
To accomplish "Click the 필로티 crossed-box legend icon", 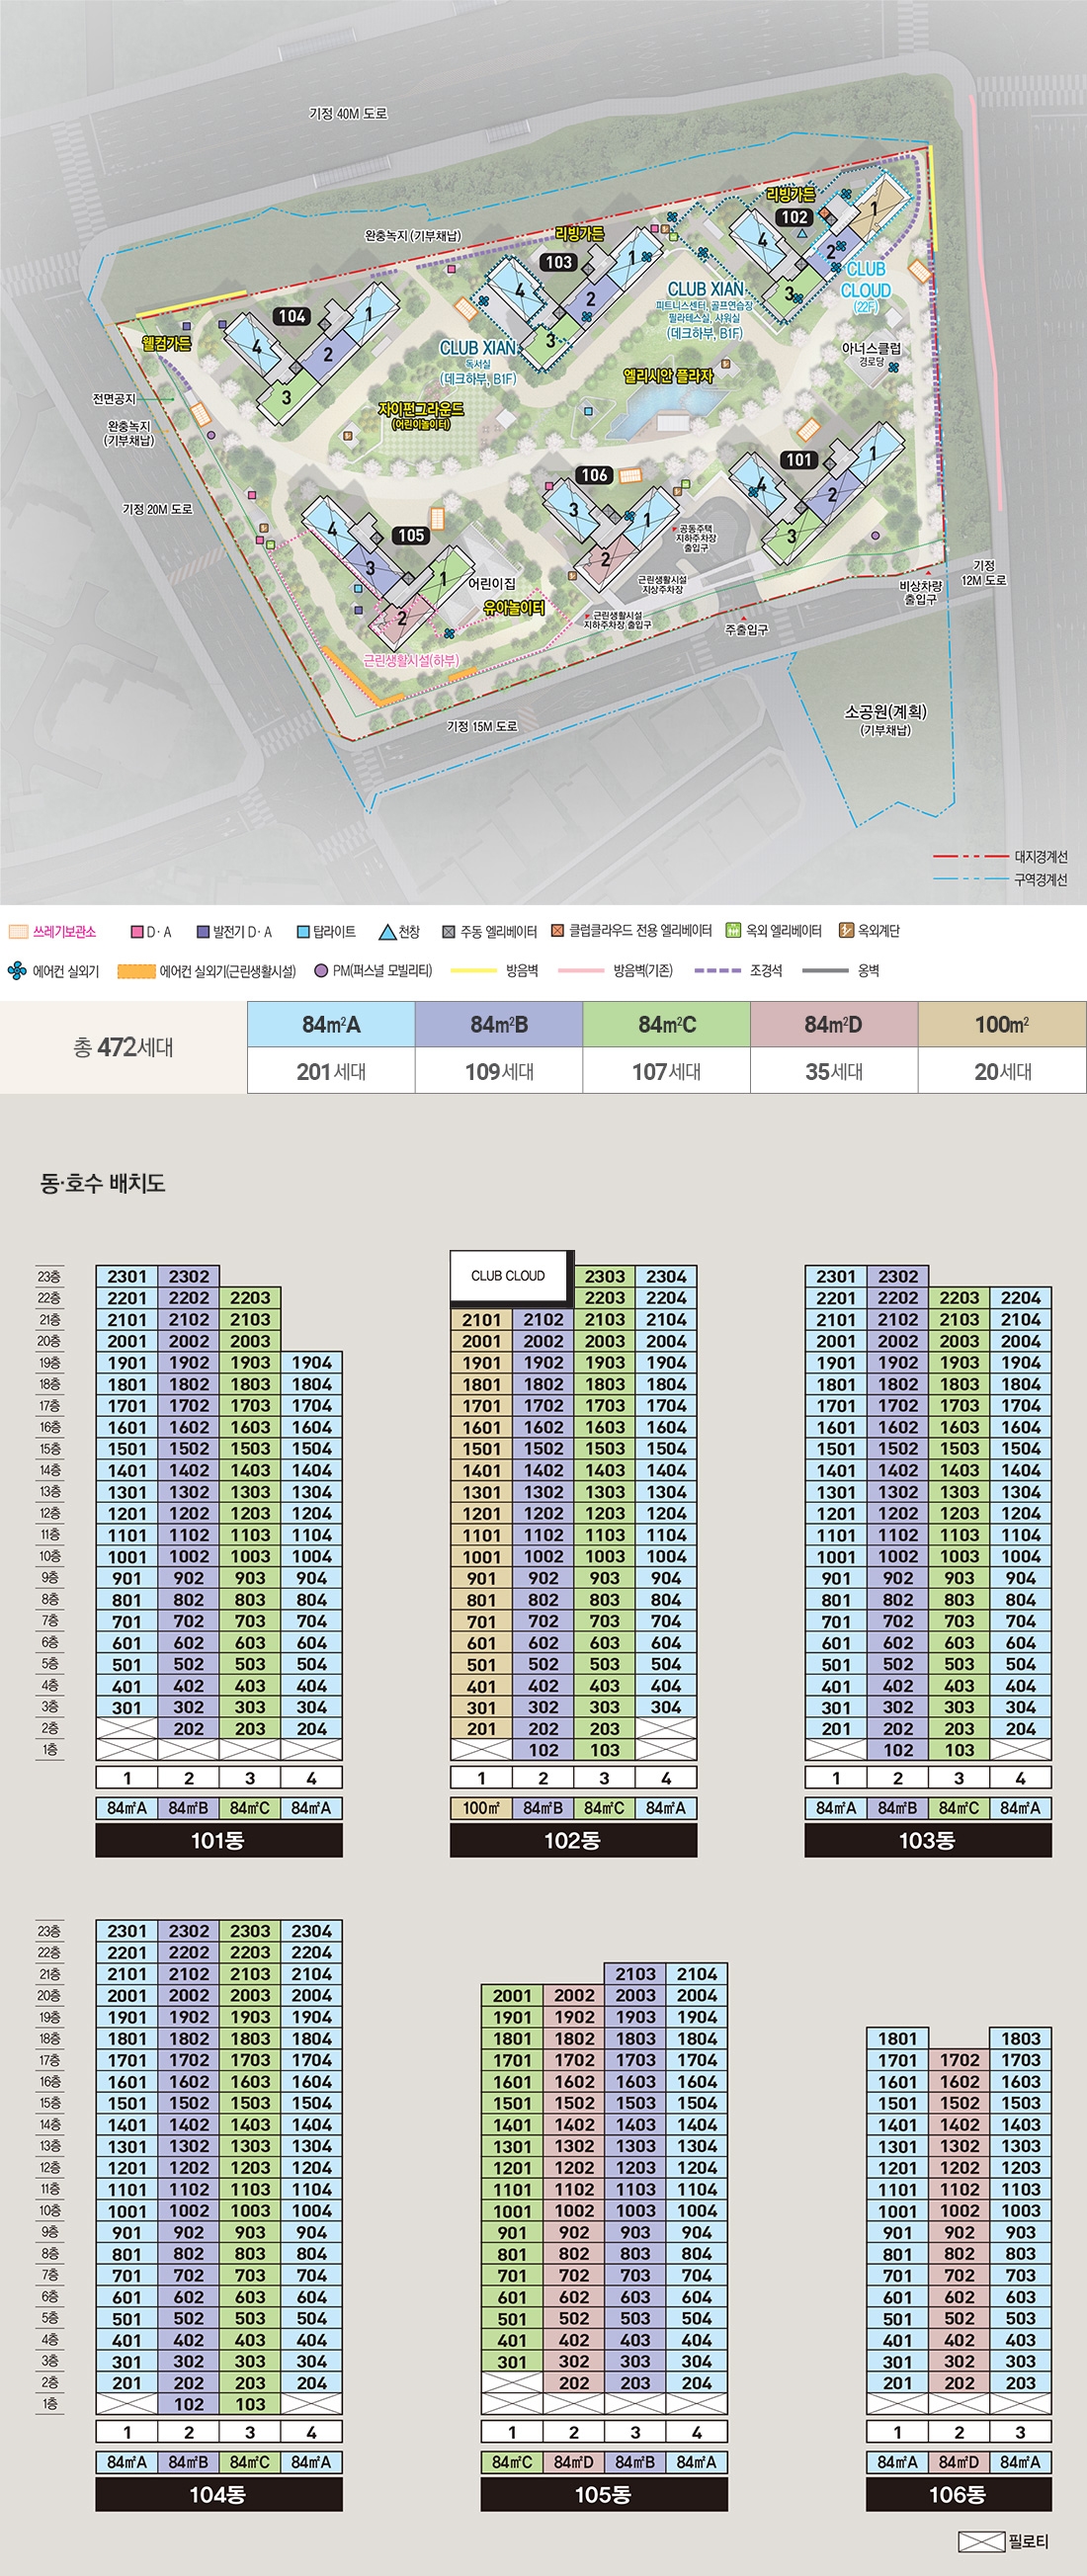I will pos(981,2541).
